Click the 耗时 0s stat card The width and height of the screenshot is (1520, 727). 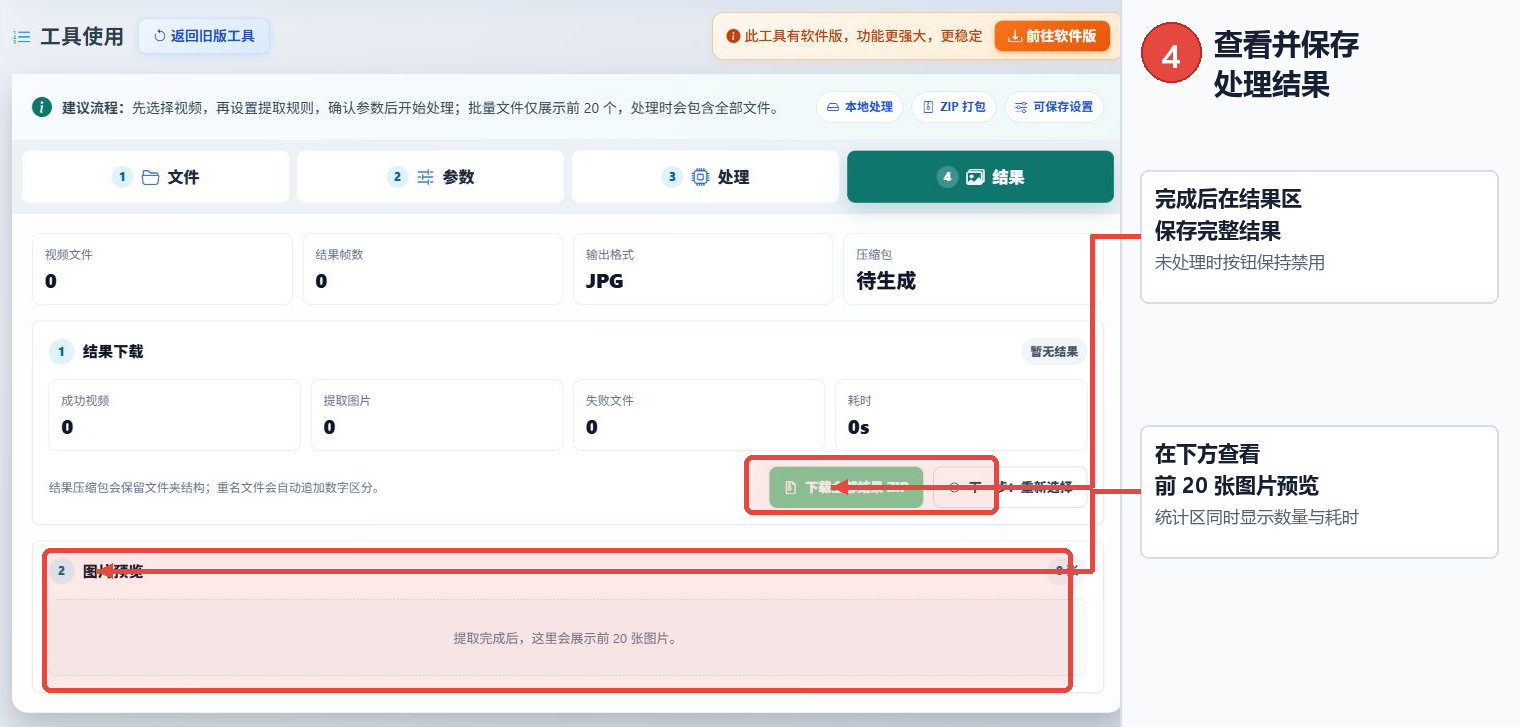tap(961, 415)
